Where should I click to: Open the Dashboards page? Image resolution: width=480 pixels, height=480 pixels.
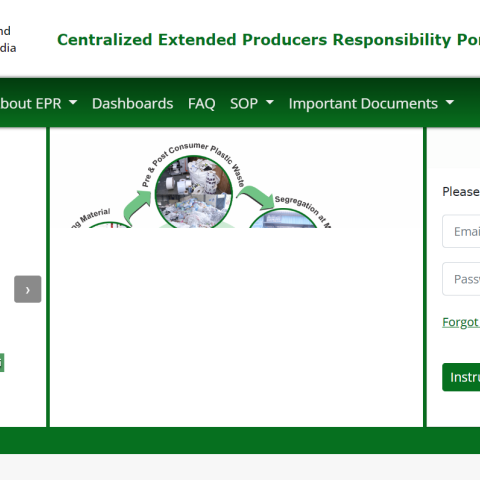pos(132,103)
